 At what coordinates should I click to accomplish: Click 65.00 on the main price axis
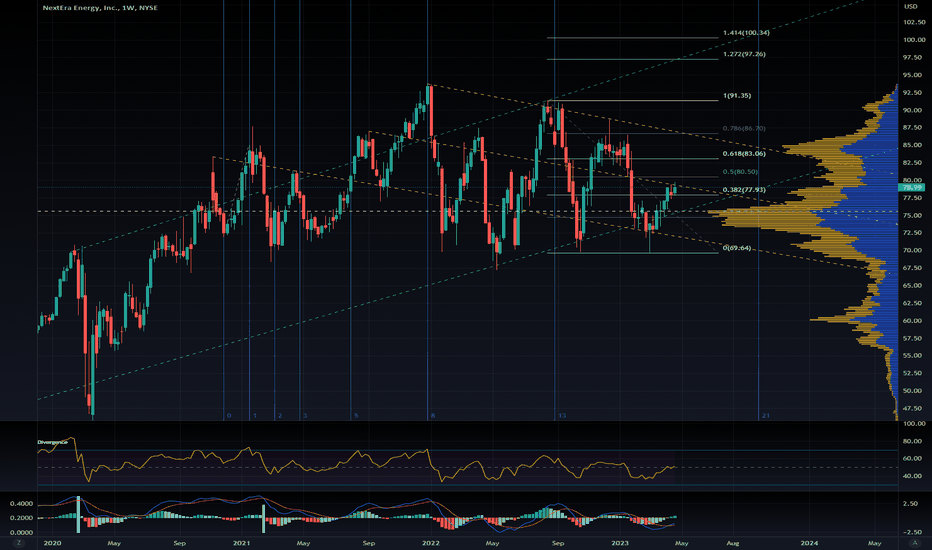coord(914,285)
